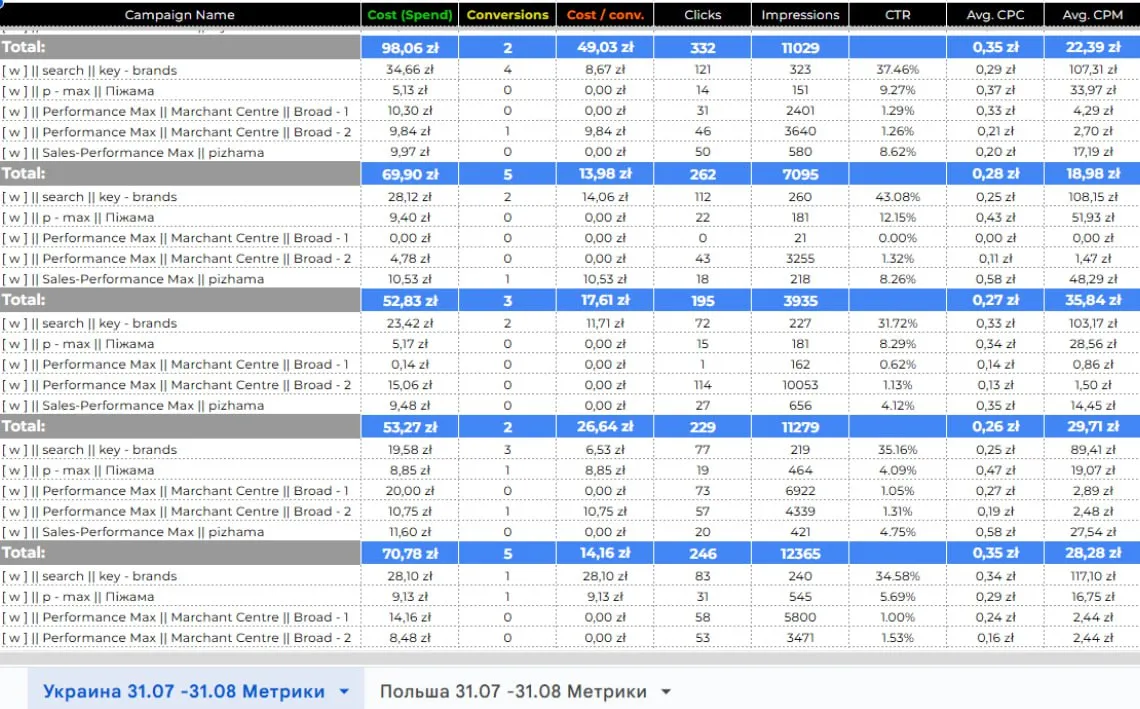This screenshot has height=709, width=1140.
Task: Click the Avg. CPM cell 107,31 zł
Action: [x=1092, y=70]
